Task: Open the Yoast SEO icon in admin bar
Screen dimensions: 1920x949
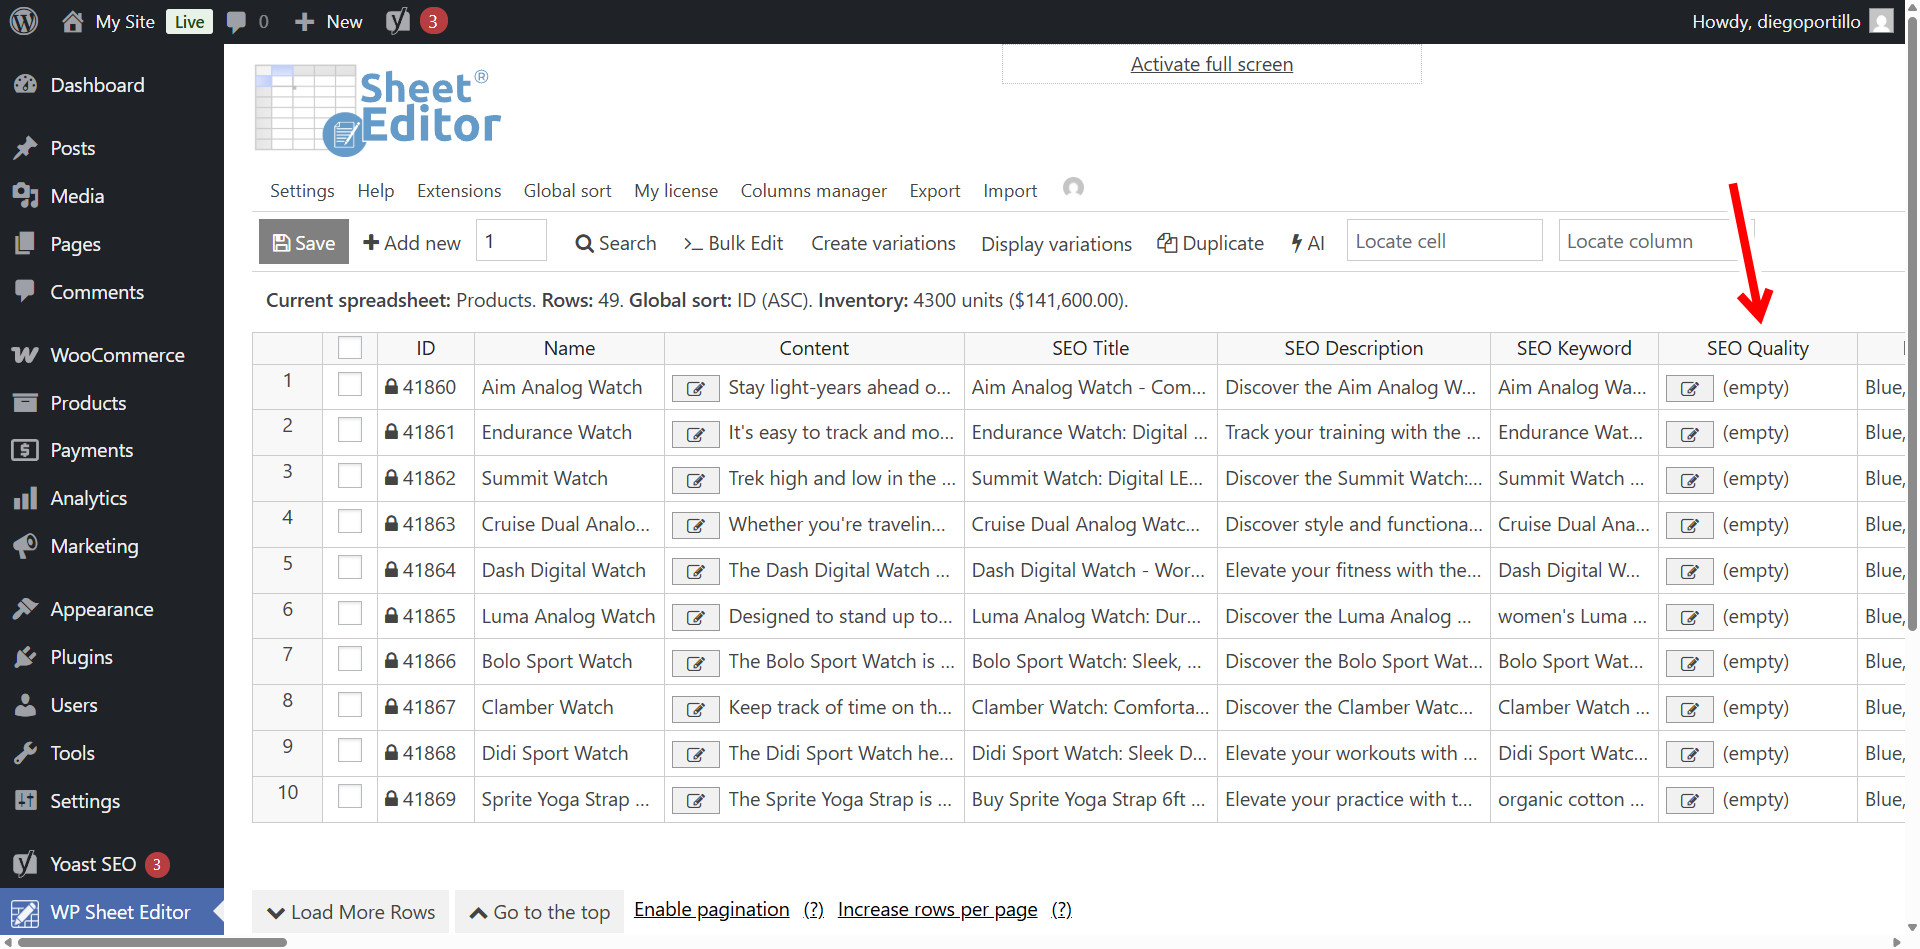Action: 398,21
